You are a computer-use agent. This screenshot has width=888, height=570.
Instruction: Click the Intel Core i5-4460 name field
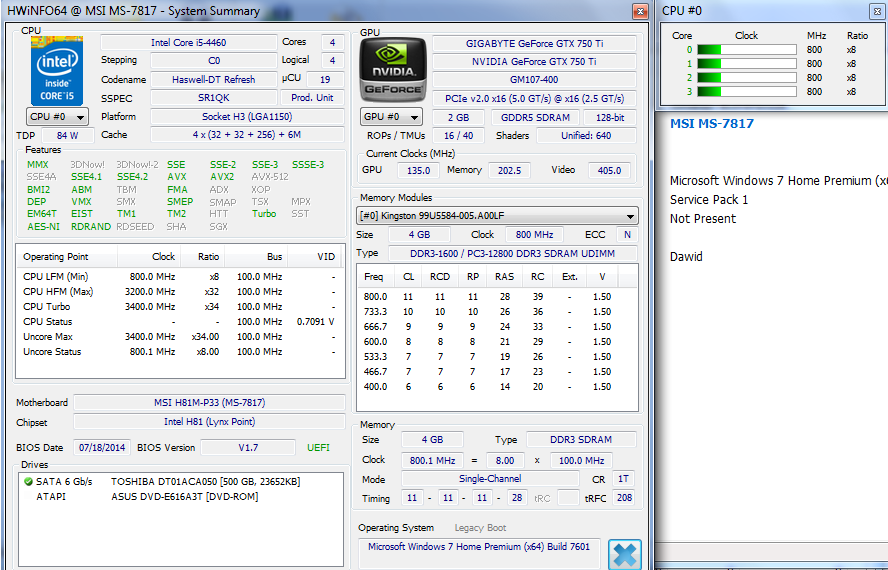[189, 42]
